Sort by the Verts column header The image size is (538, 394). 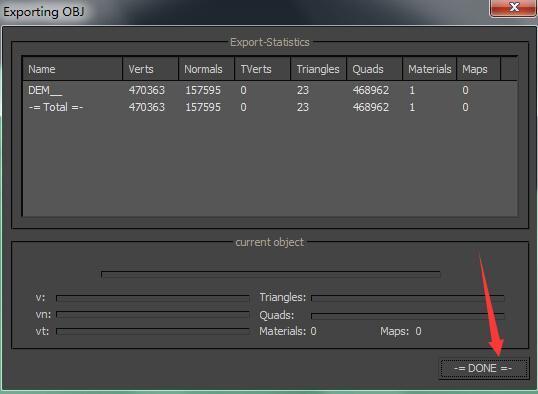coord(150,69)
